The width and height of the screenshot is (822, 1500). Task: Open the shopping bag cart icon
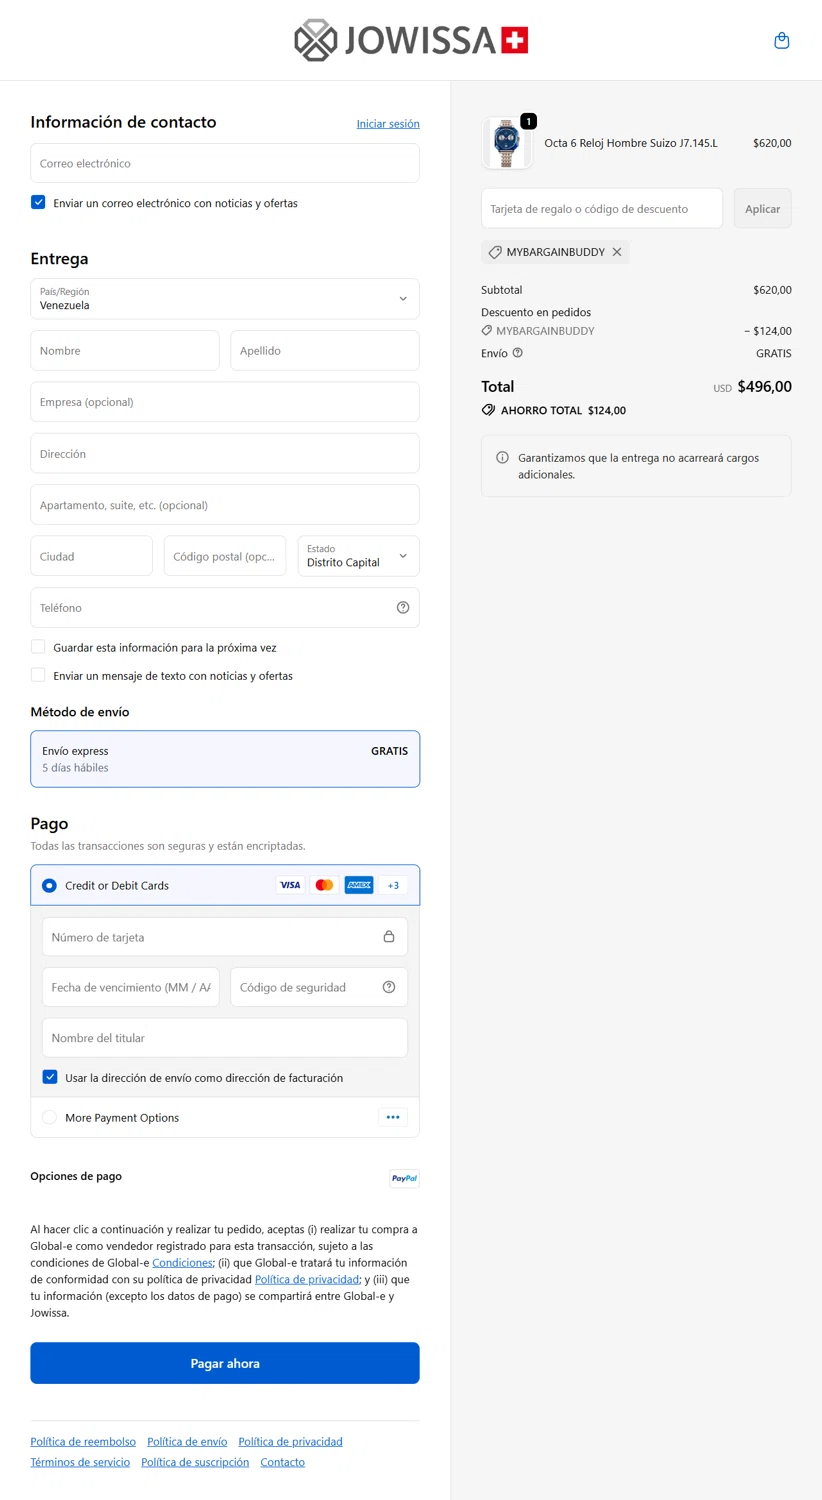click(x=782, y=41)
